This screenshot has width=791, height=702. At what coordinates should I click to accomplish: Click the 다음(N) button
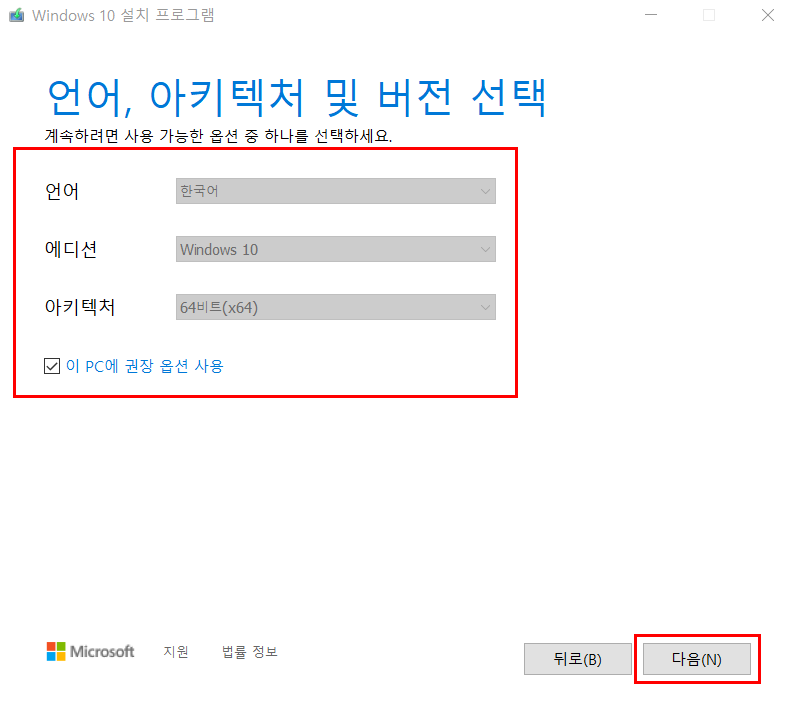pyautogui.click(x=697, y=659)
